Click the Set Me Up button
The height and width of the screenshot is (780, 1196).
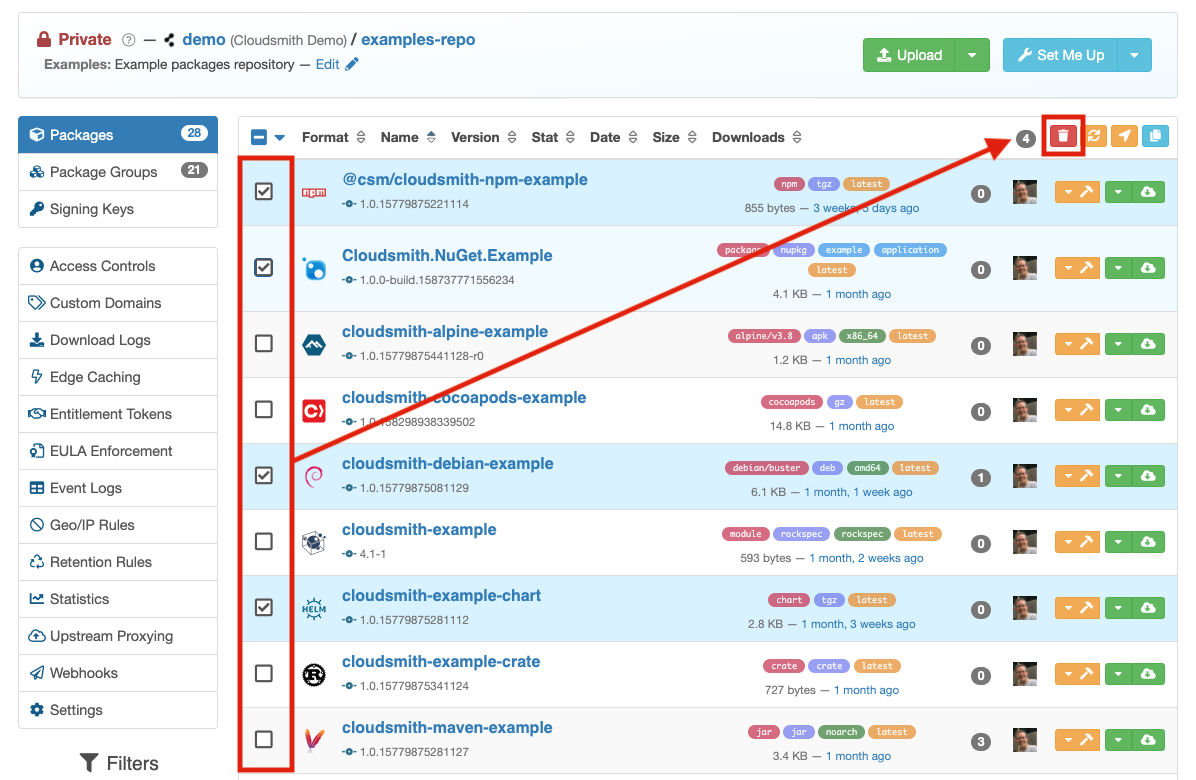[x=1060, y=55]
